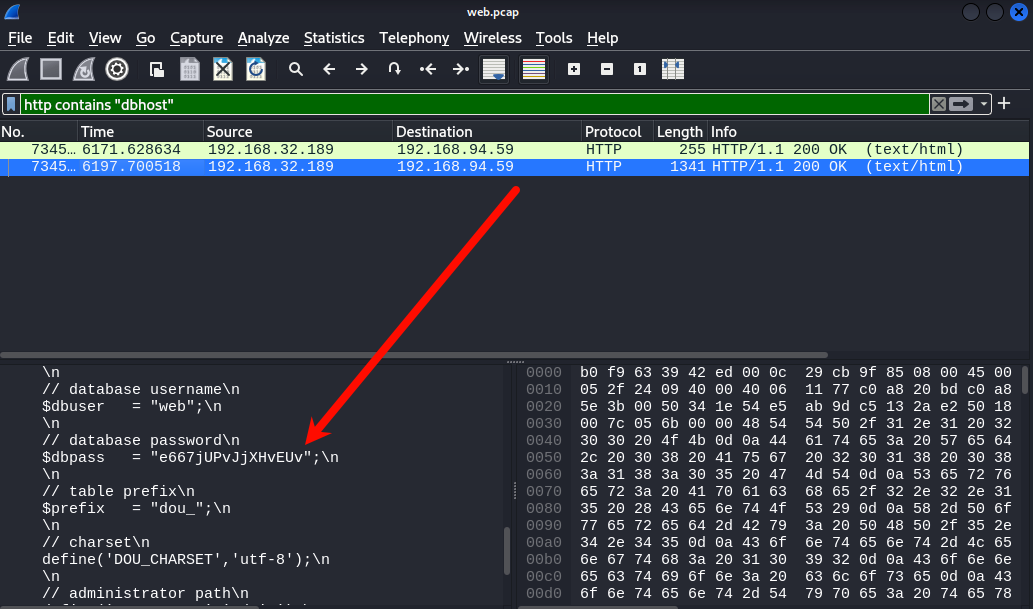Expand the recent filter history dropdown

[985, 104]
